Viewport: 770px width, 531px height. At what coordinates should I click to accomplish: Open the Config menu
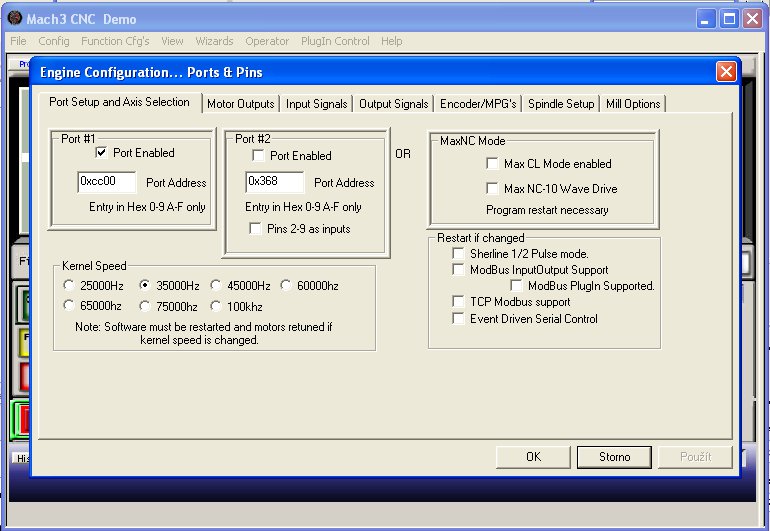coord(54,41)
